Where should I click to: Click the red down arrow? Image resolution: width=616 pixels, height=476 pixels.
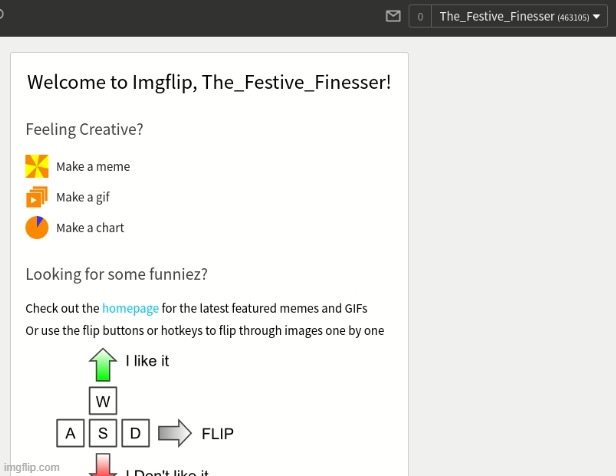[103, 465]
